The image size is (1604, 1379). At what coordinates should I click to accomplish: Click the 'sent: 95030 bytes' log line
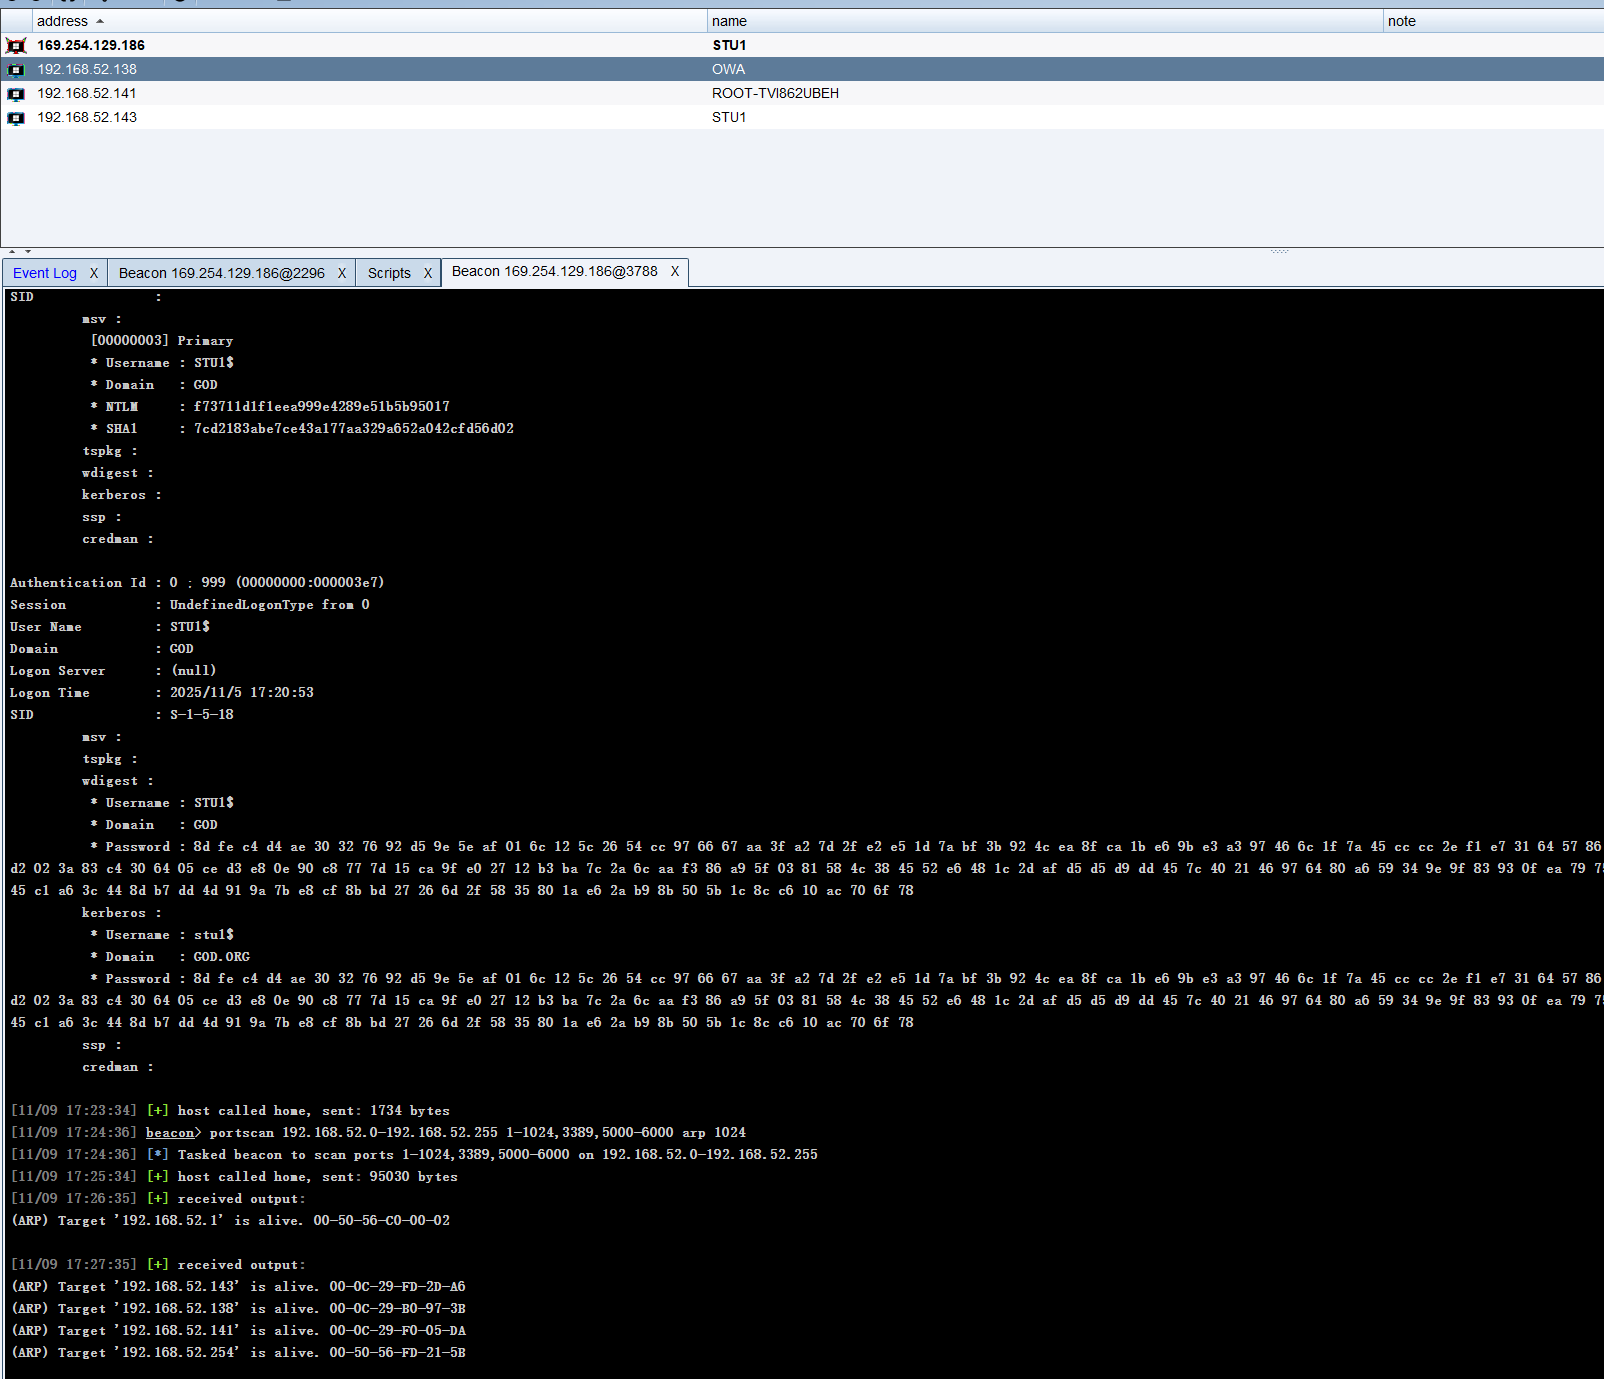click(234, 1176)
